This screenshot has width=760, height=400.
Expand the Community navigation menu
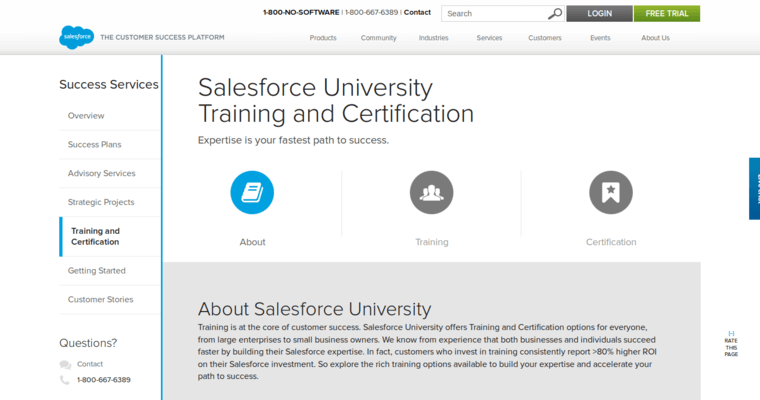point(379,38)
